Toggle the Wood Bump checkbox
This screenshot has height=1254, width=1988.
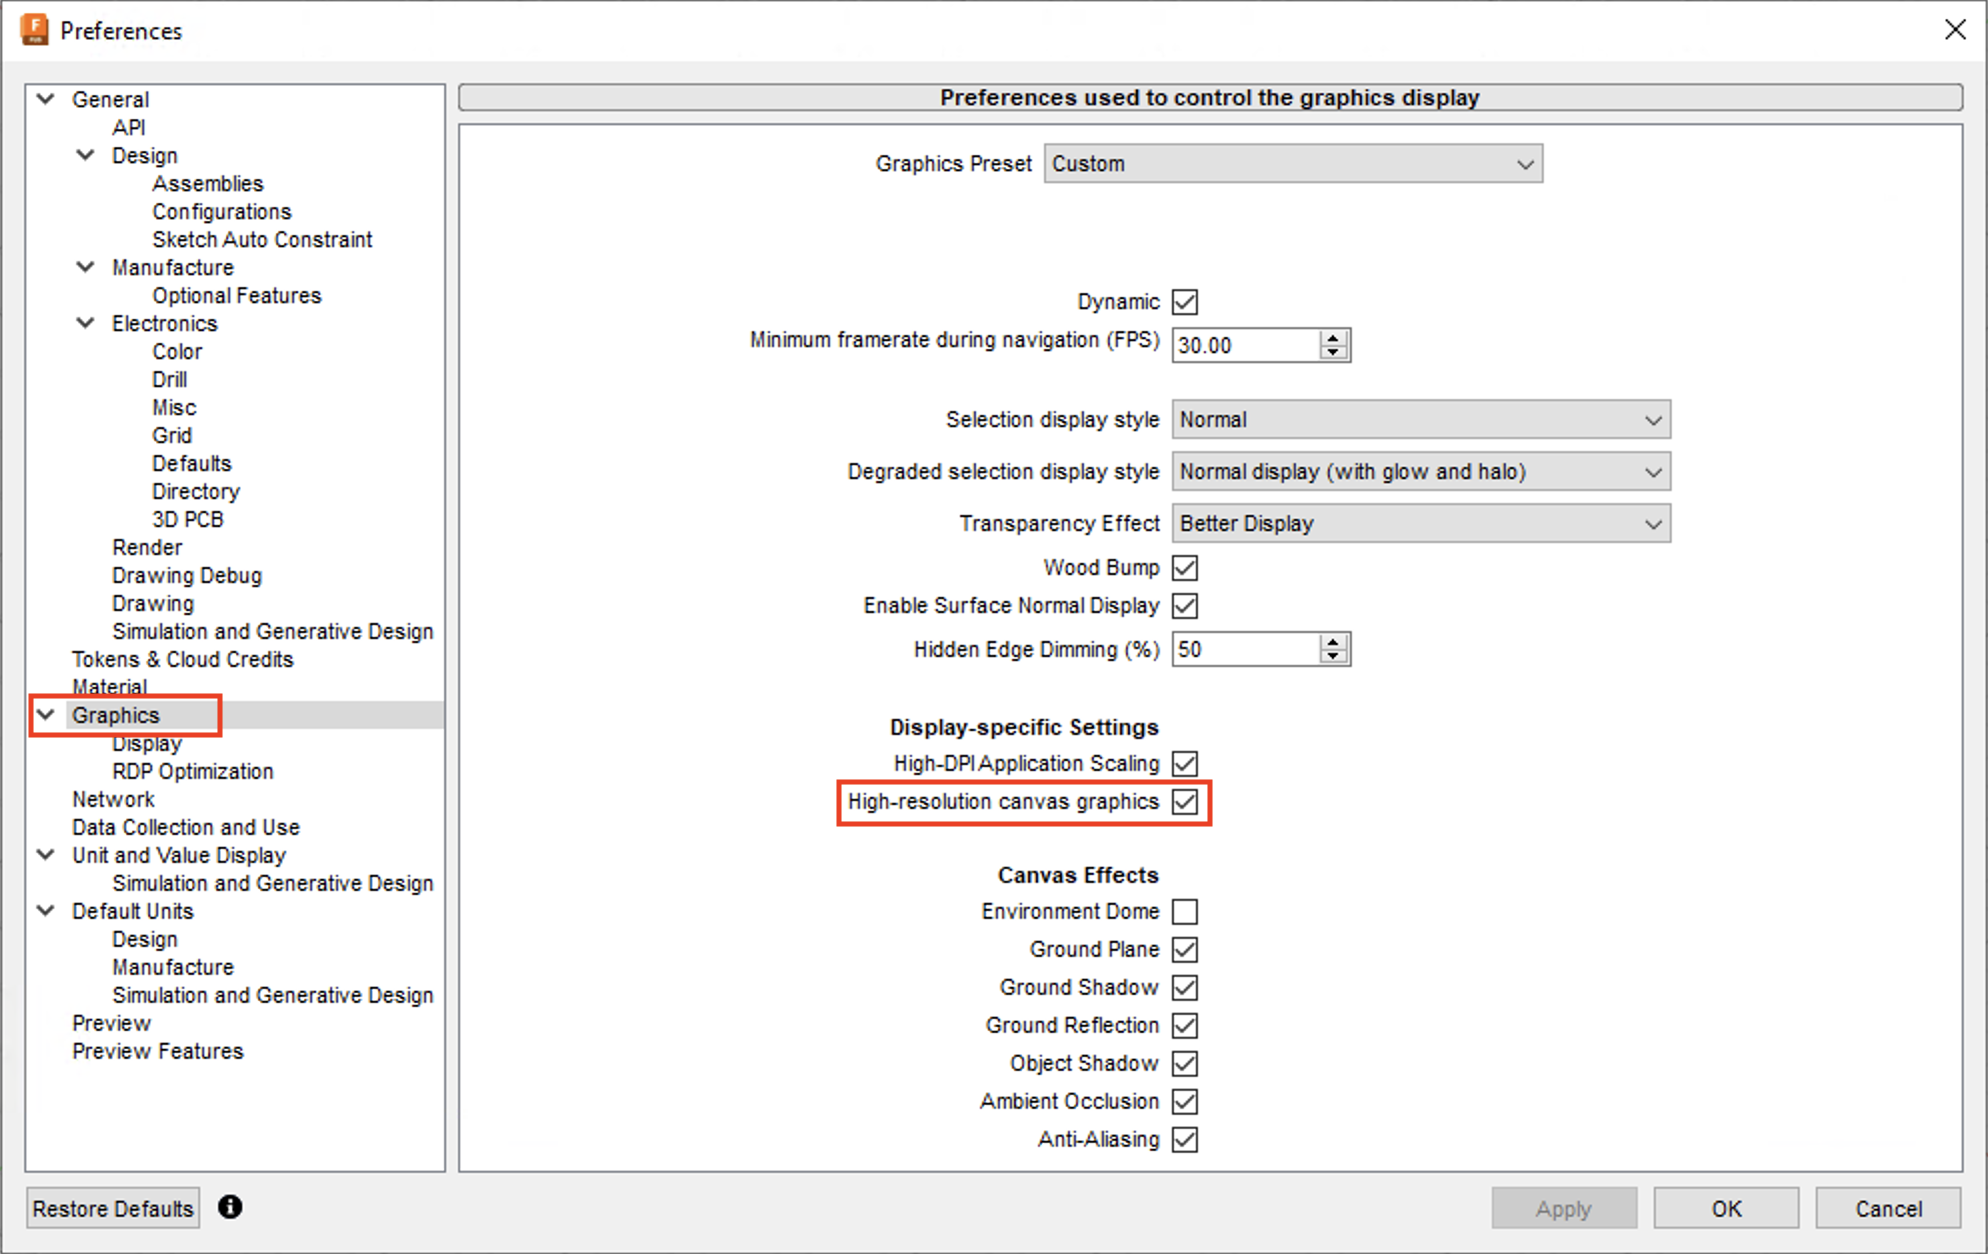pos(1185,567)
